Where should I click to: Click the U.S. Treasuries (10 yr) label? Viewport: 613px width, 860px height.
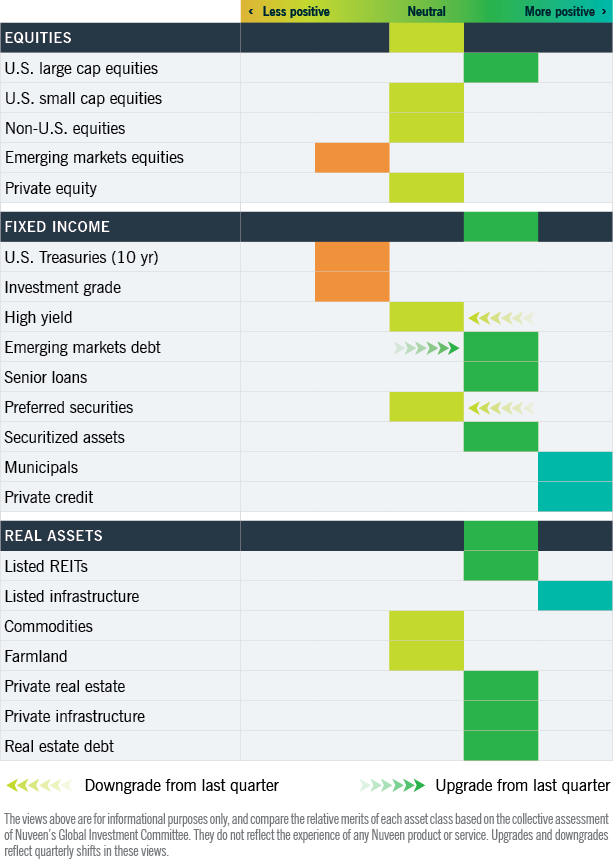pos(81,257)
